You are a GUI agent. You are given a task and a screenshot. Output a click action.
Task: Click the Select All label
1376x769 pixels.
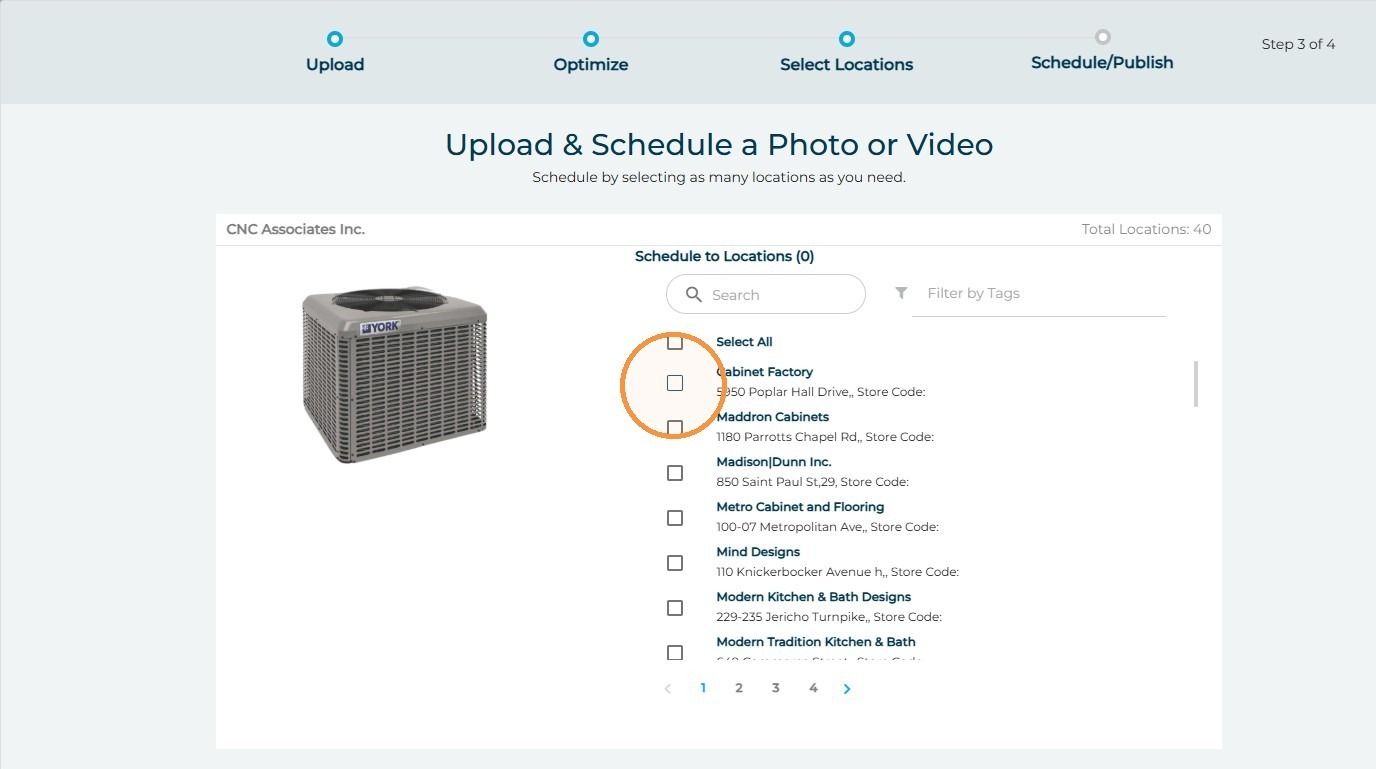[745, 342]
